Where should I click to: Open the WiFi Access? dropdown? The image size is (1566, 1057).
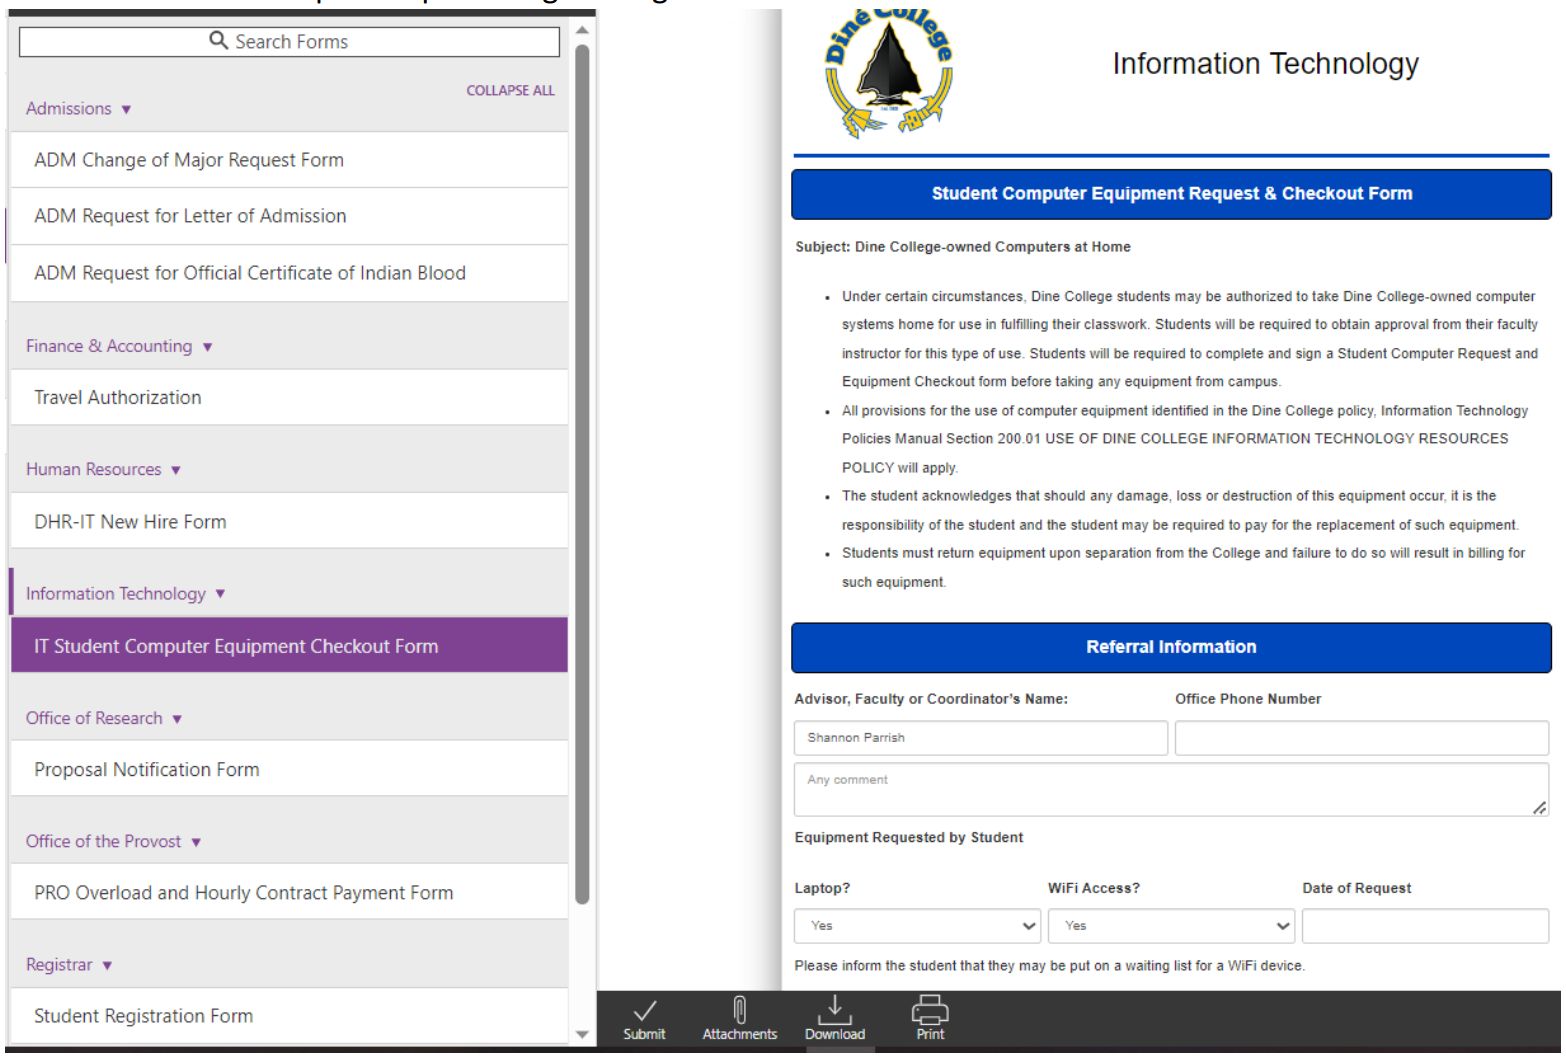coord(1171,926)
